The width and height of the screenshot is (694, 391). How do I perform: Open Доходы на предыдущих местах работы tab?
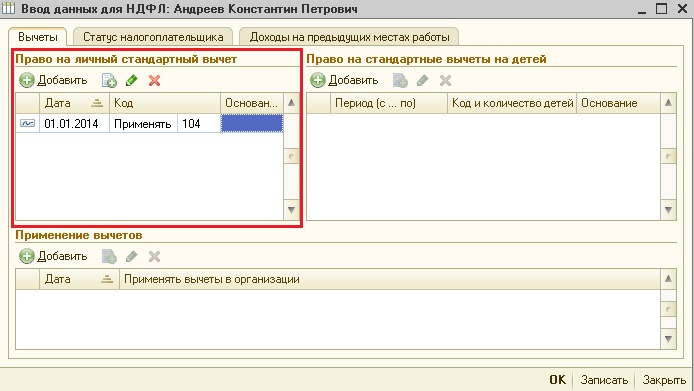pyautogui.click(x=349, y=37)
